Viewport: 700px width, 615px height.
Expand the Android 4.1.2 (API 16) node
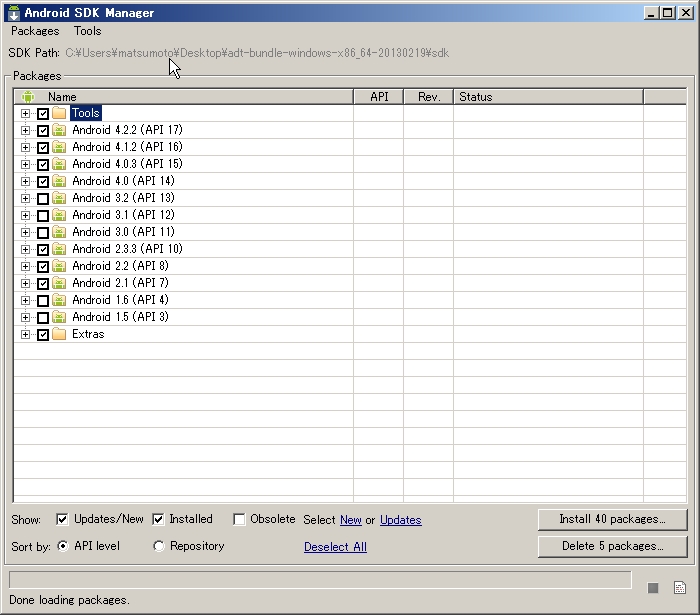click(25, 147)
